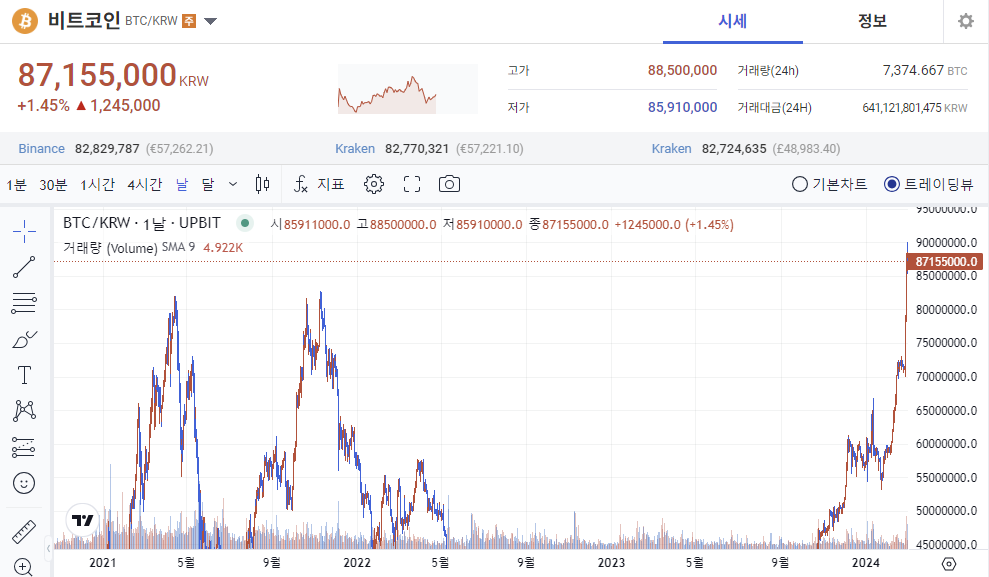Choose the brush drawing tool

pyautogui.click(x=24, y=340)
